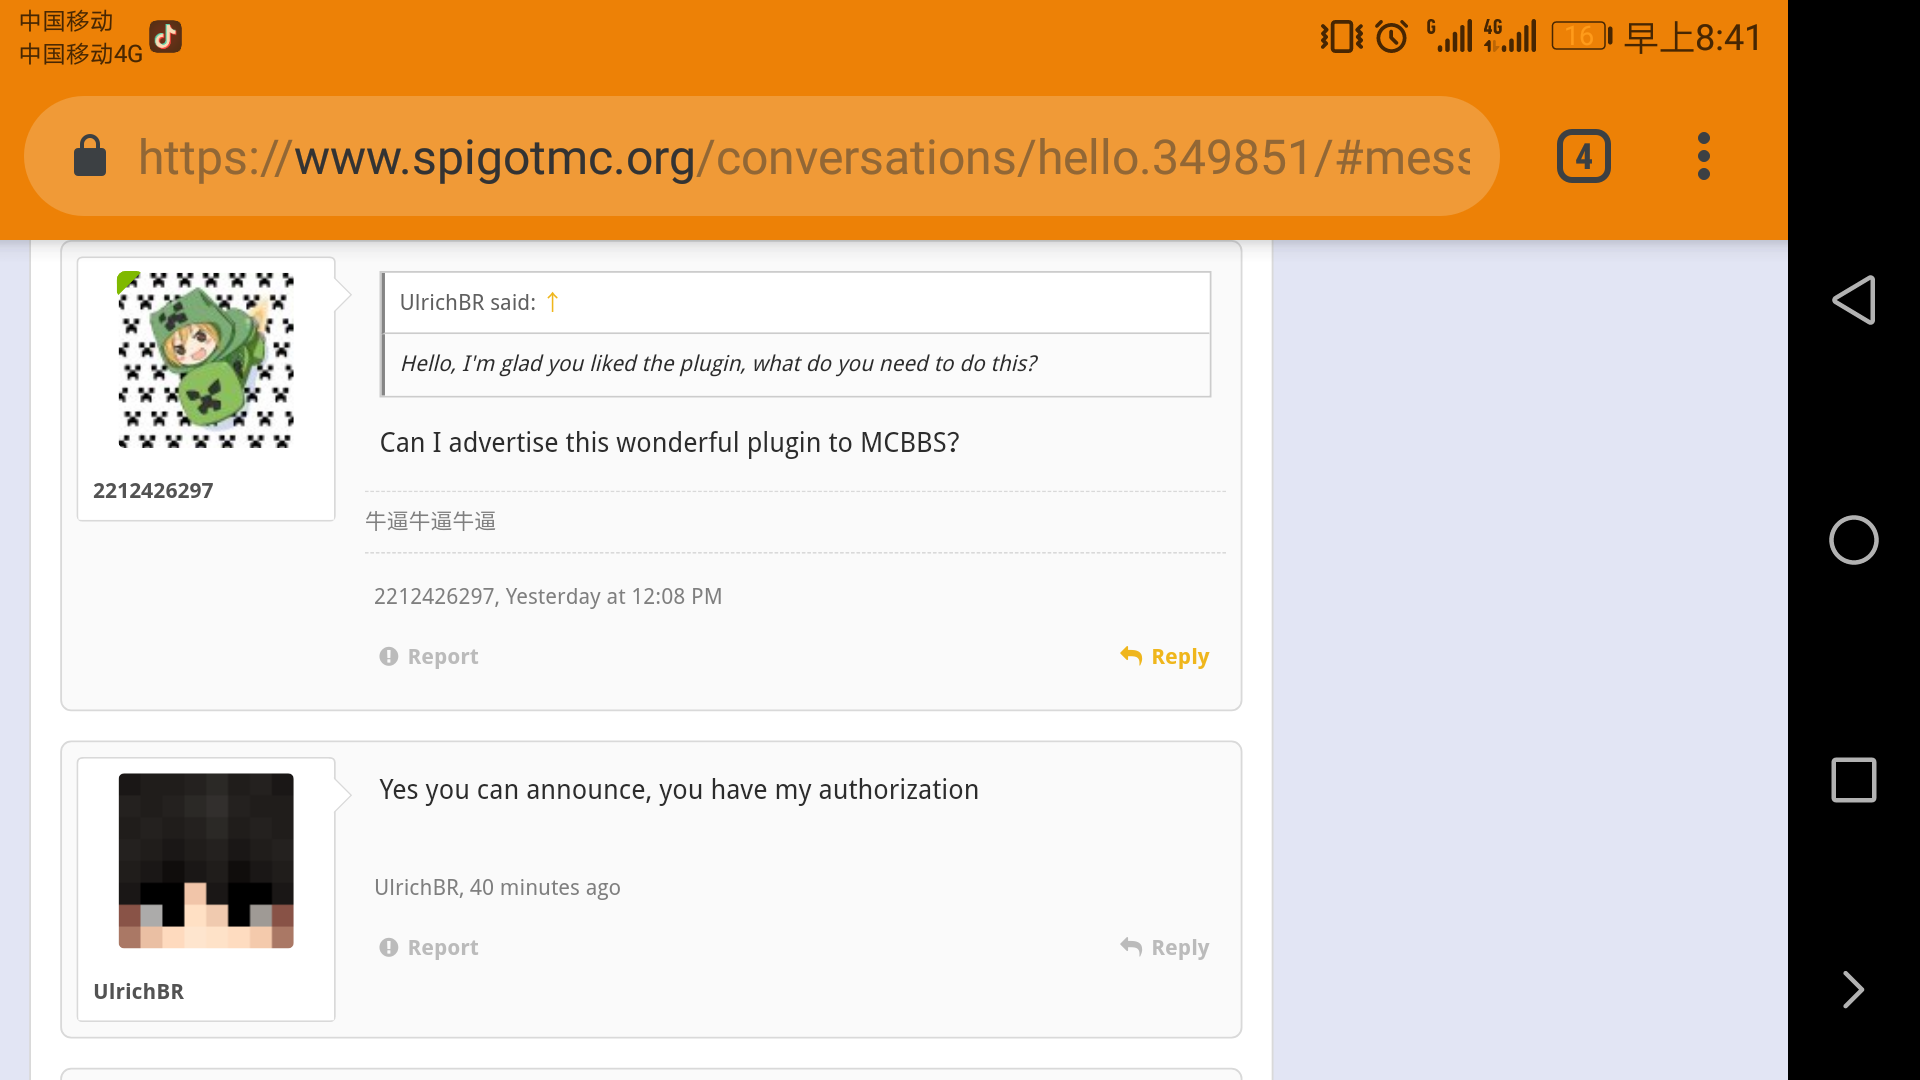Open the 2212426297 creeper avatar
The width and height of the screenshot is (1920, 1080).
coord(206,360)
